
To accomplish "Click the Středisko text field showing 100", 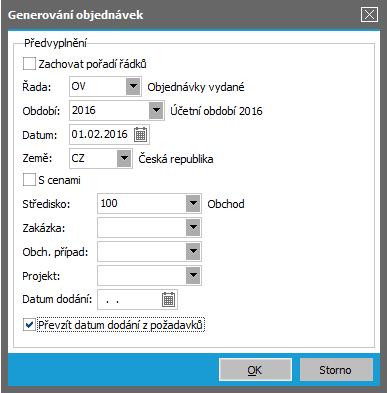I will tap(142, 203).
